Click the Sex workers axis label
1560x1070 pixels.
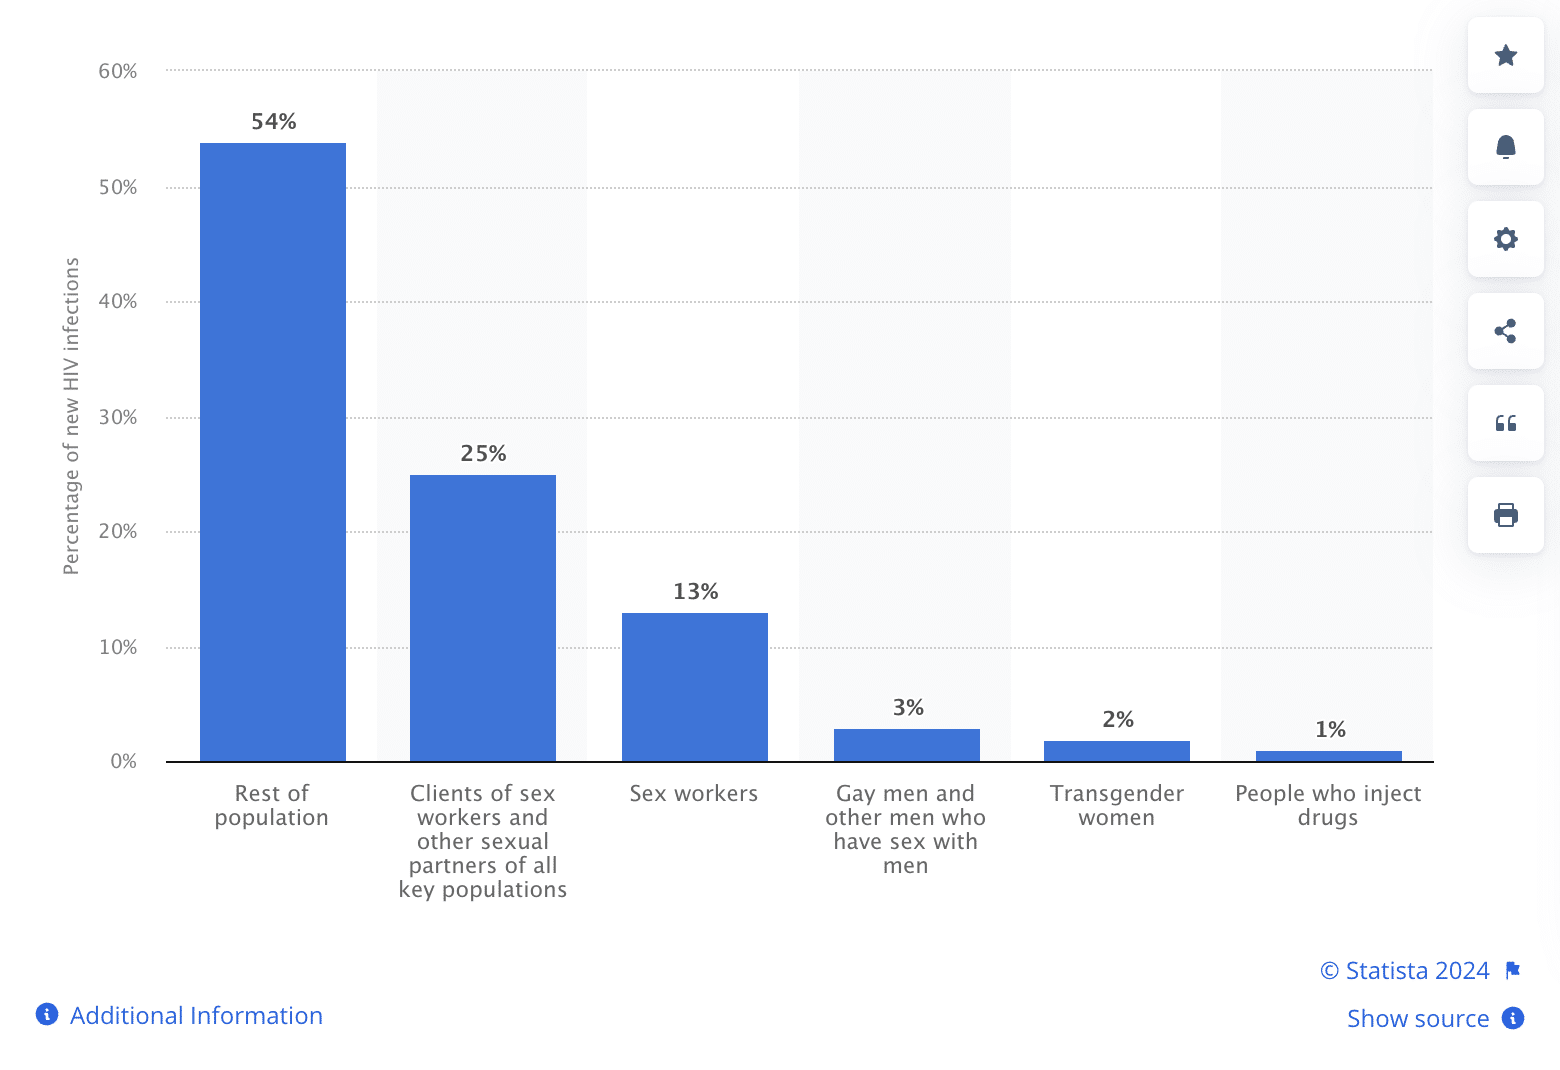(694, 793)
